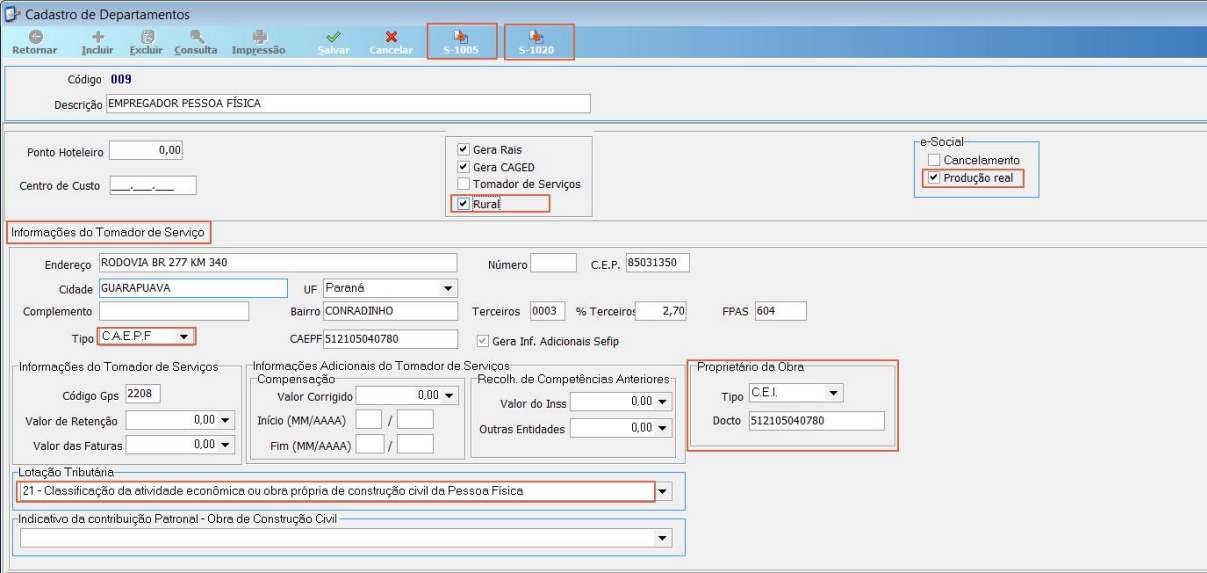Toggle Gera Inf. Adicionais Sefip checkbox

point(484,341)
